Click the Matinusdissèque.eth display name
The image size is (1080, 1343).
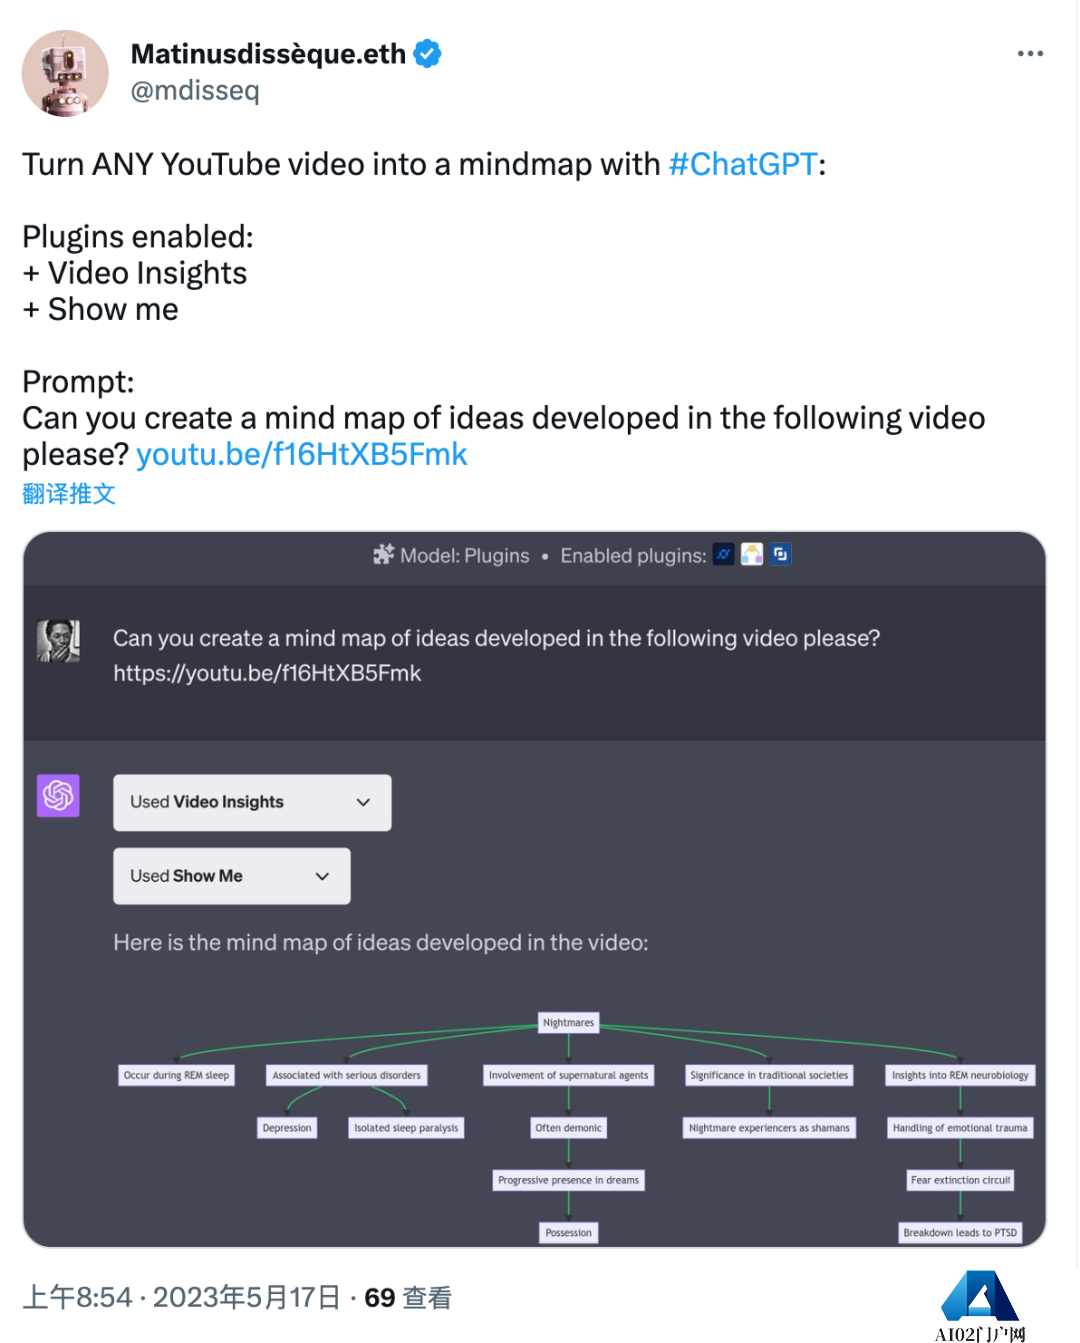tap(268, 54)
